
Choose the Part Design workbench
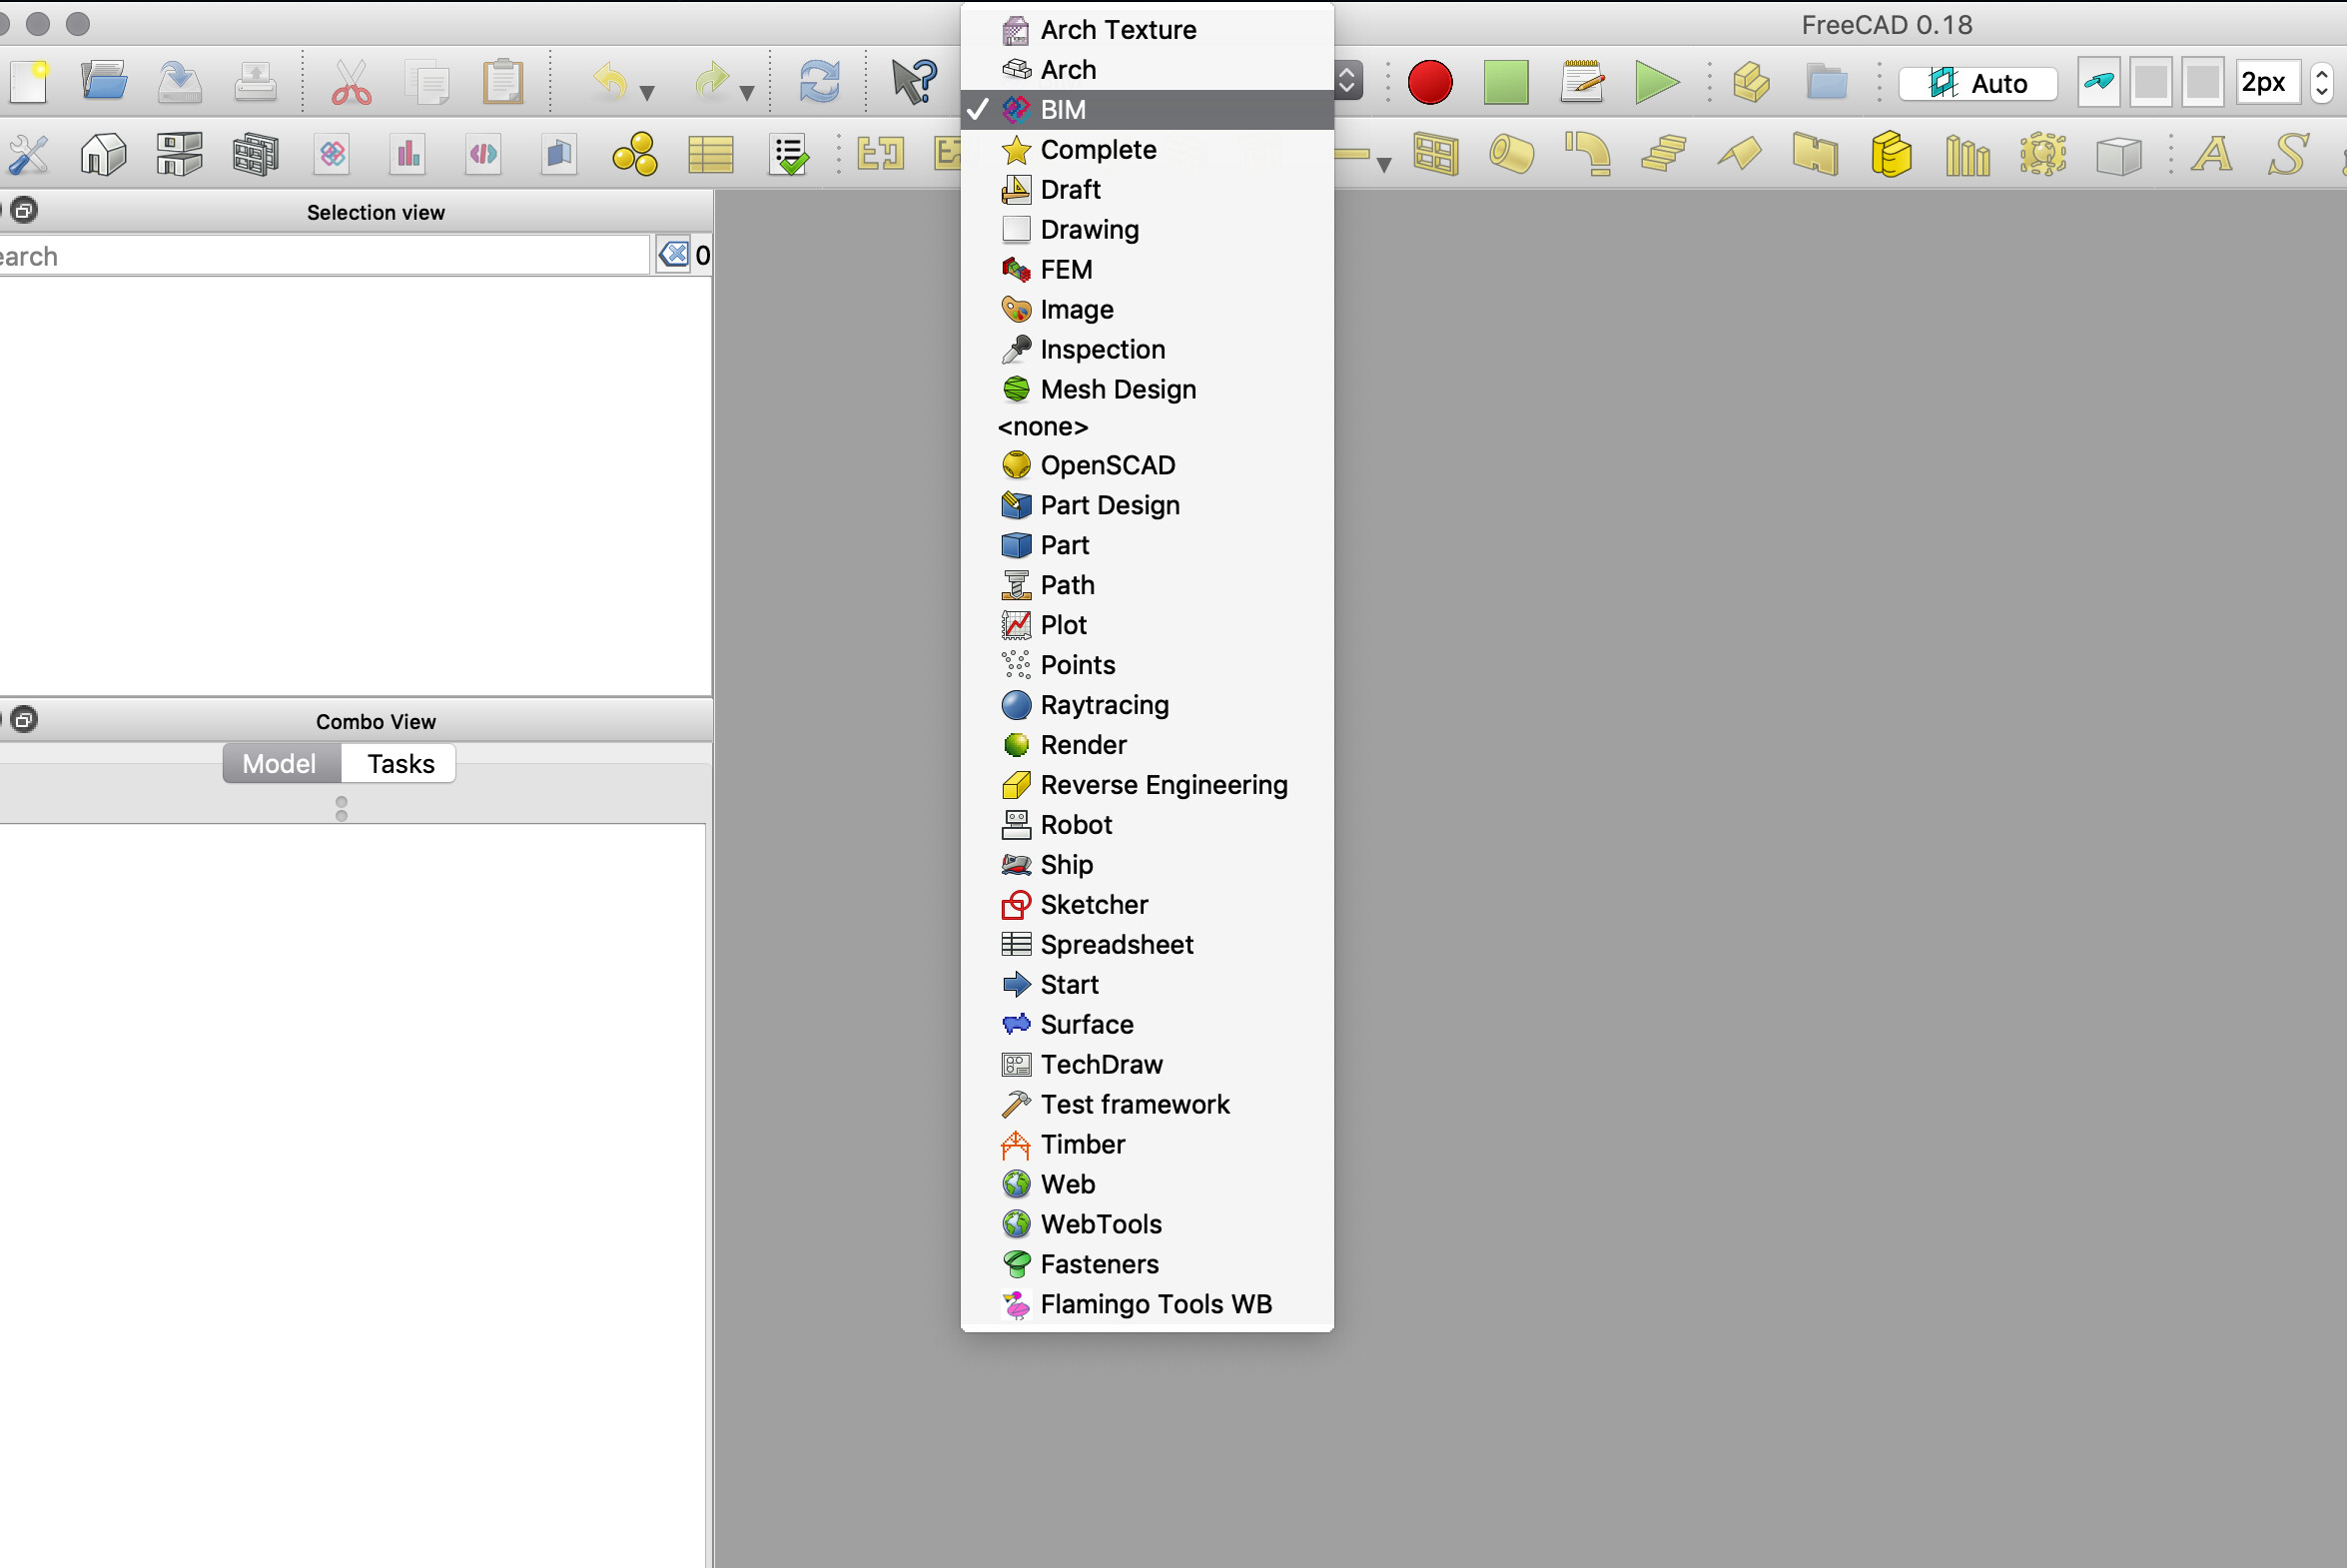coord(1147,505)
